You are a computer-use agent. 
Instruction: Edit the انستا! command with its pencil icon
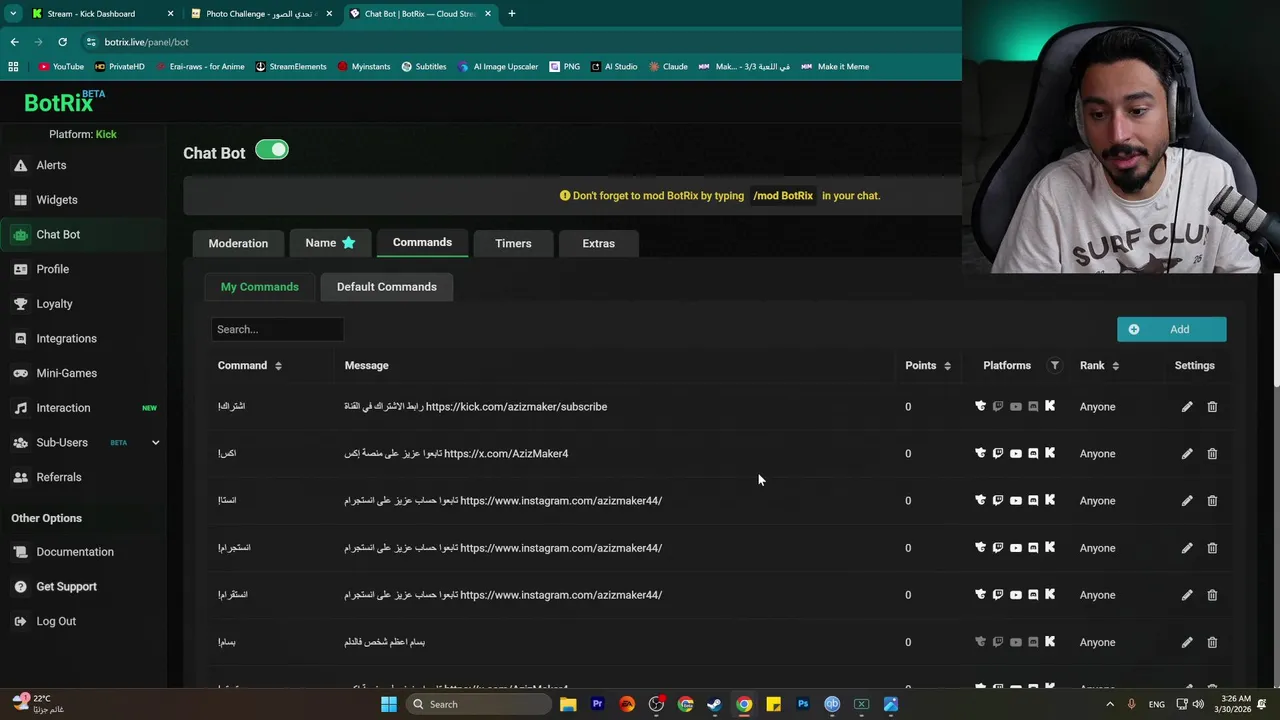point(1187,501)
